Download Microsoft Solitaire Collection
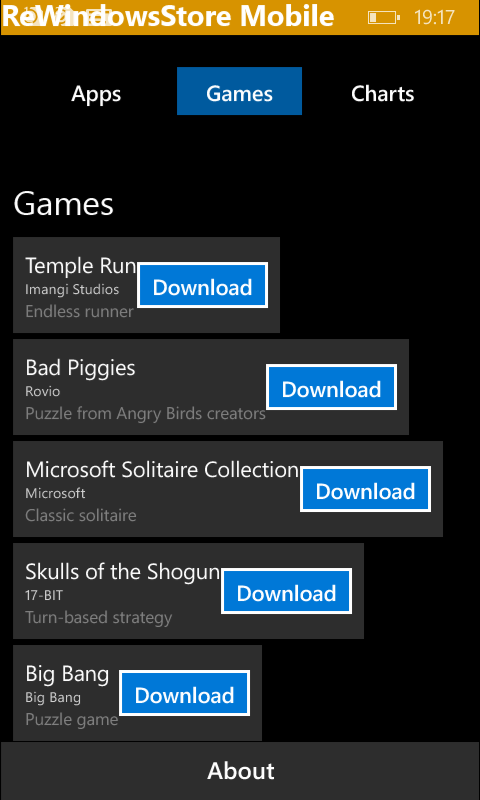Image resolution: width=480 pixels, height=800 pixels. click(x=365, y=491)
